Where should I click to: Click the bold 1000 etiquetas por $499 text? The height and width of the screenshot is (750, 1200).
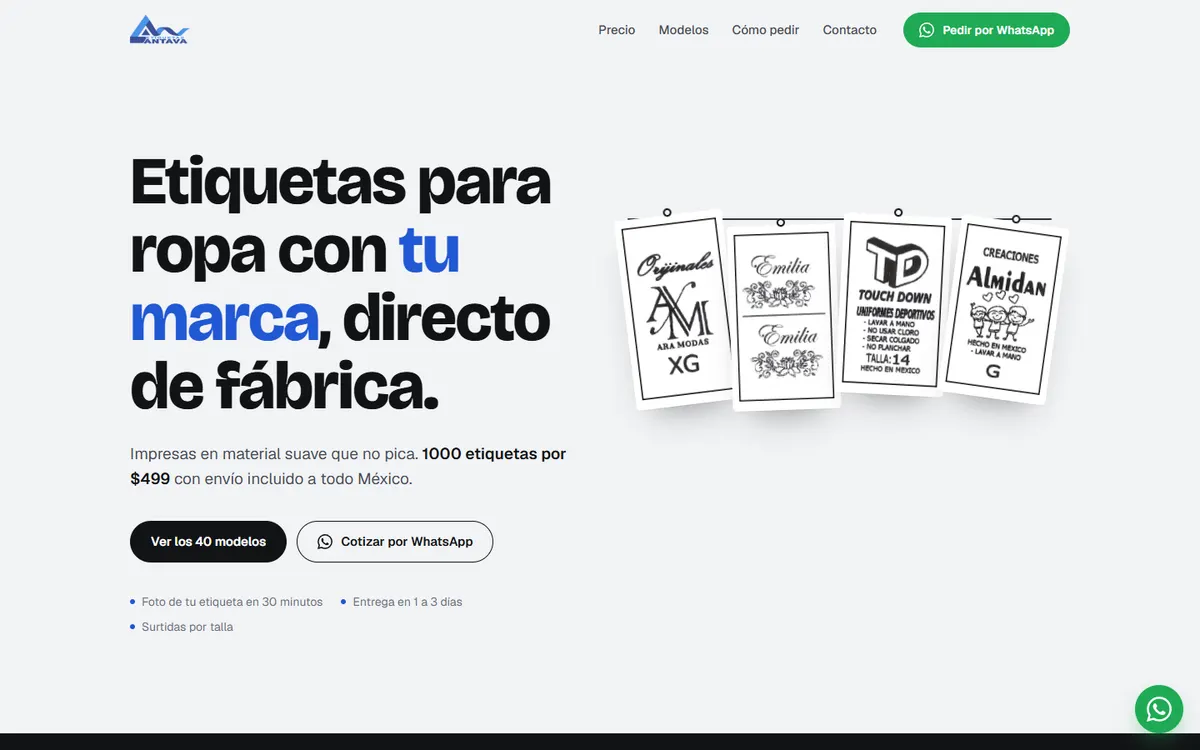[x=348, y=466]
